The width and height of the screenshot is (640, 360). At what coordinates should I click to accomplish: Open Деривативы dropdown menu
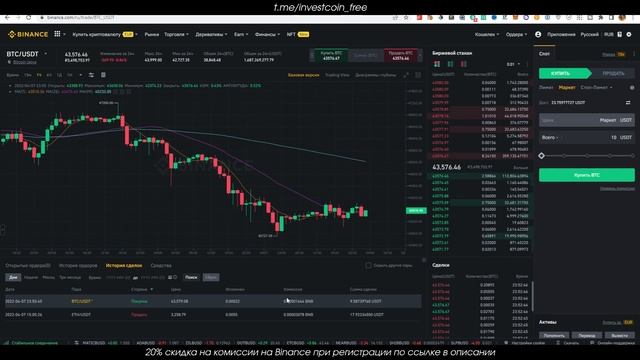pyautogui.click(x=211, y=34)
